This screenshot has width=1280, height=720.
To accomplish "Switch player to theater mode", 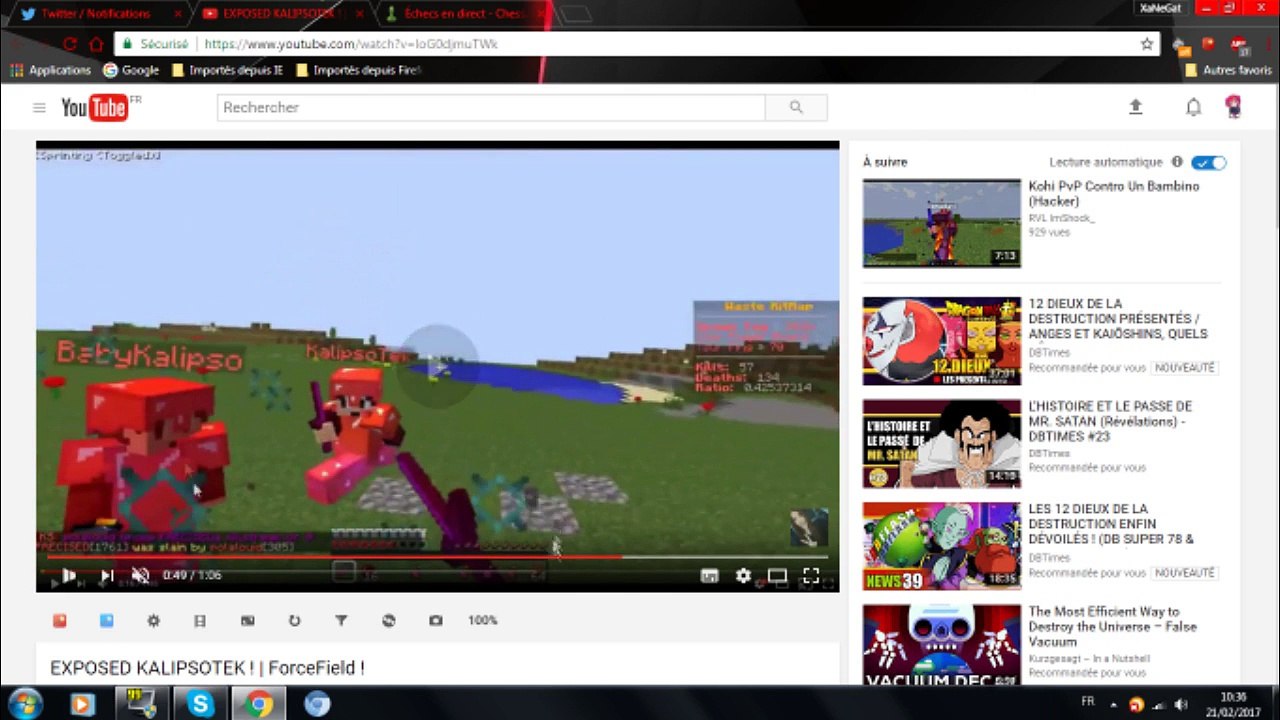I will coord(777,575).
